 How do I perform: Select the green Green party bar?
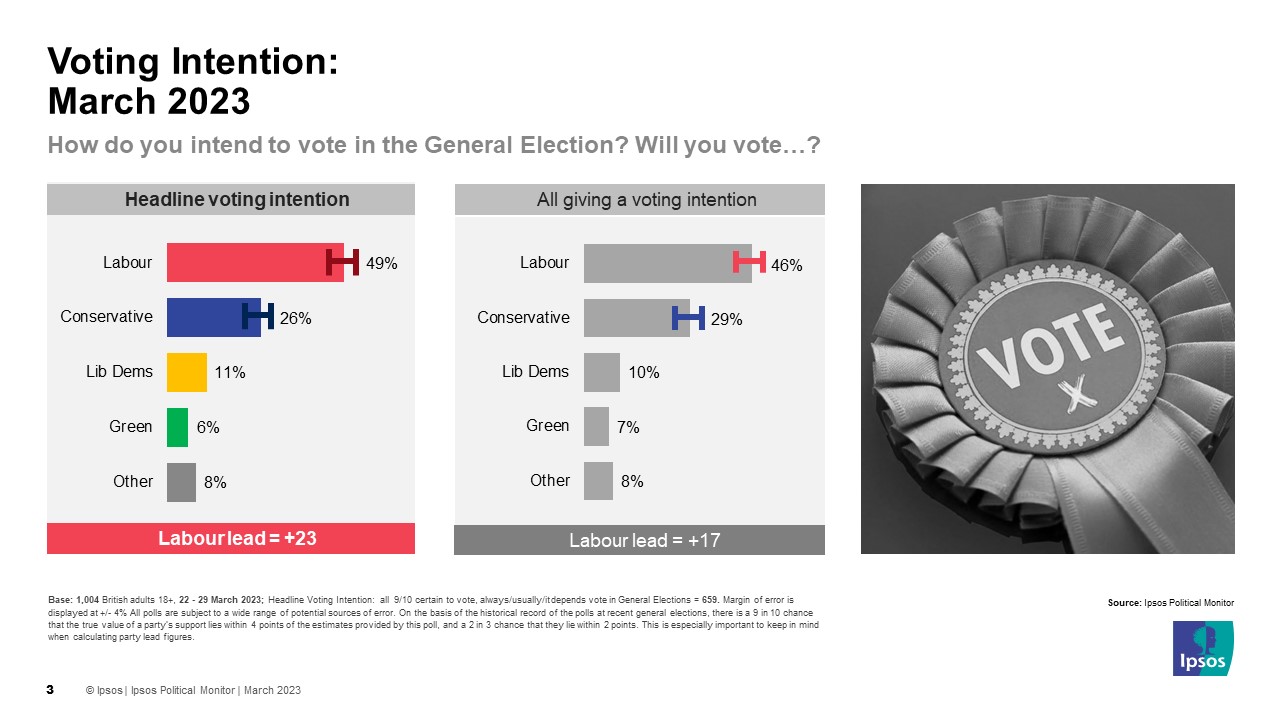pyautogui.click(x=177, y=426)
